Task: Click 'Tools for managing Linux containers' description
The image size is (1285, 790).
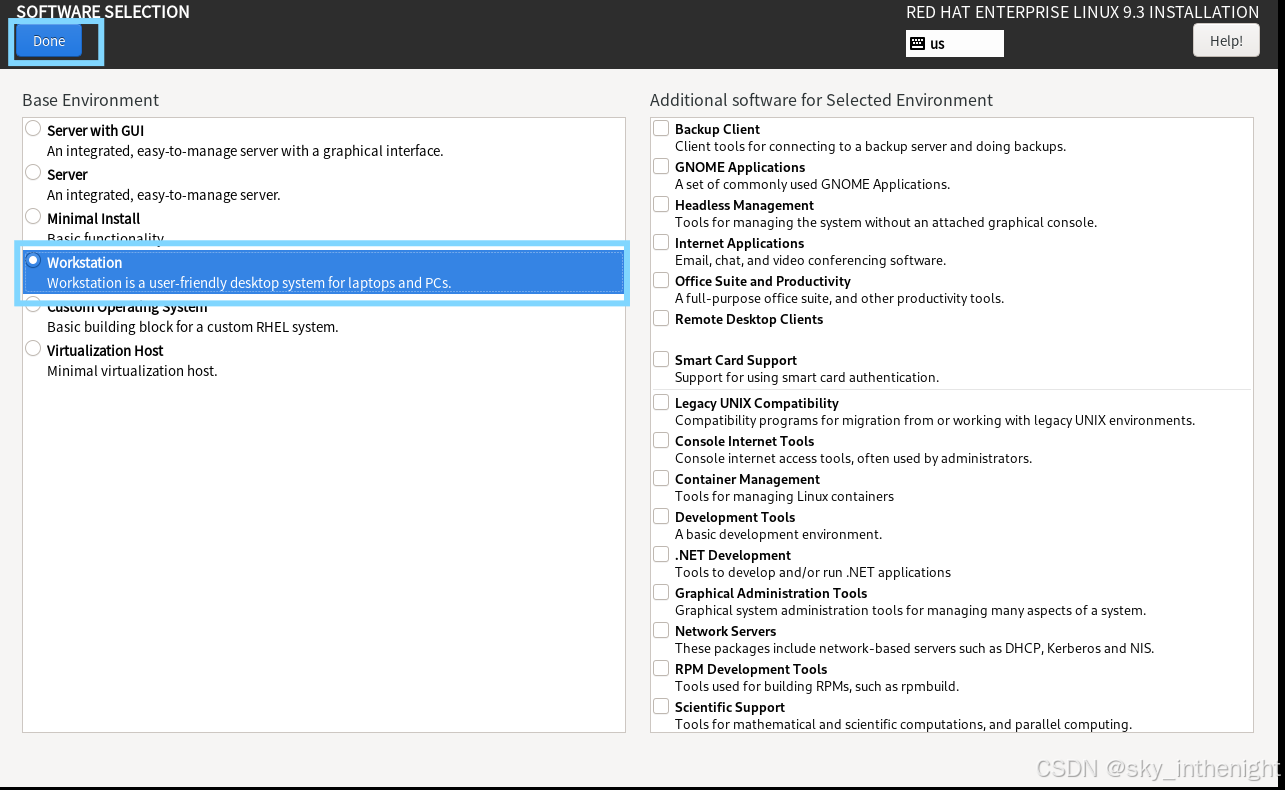Action: tap(784, 496)
